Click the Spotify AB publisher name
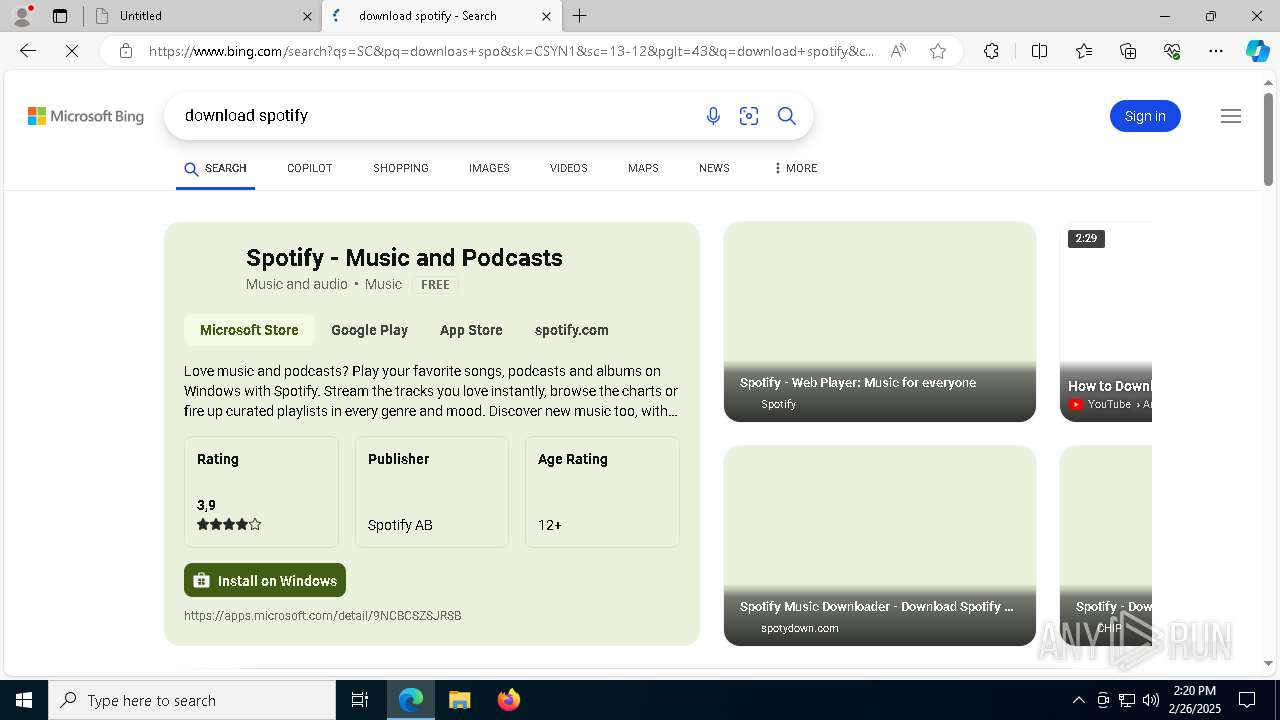The width and height of the screenshot is (1280, 720). pos(400,525)
